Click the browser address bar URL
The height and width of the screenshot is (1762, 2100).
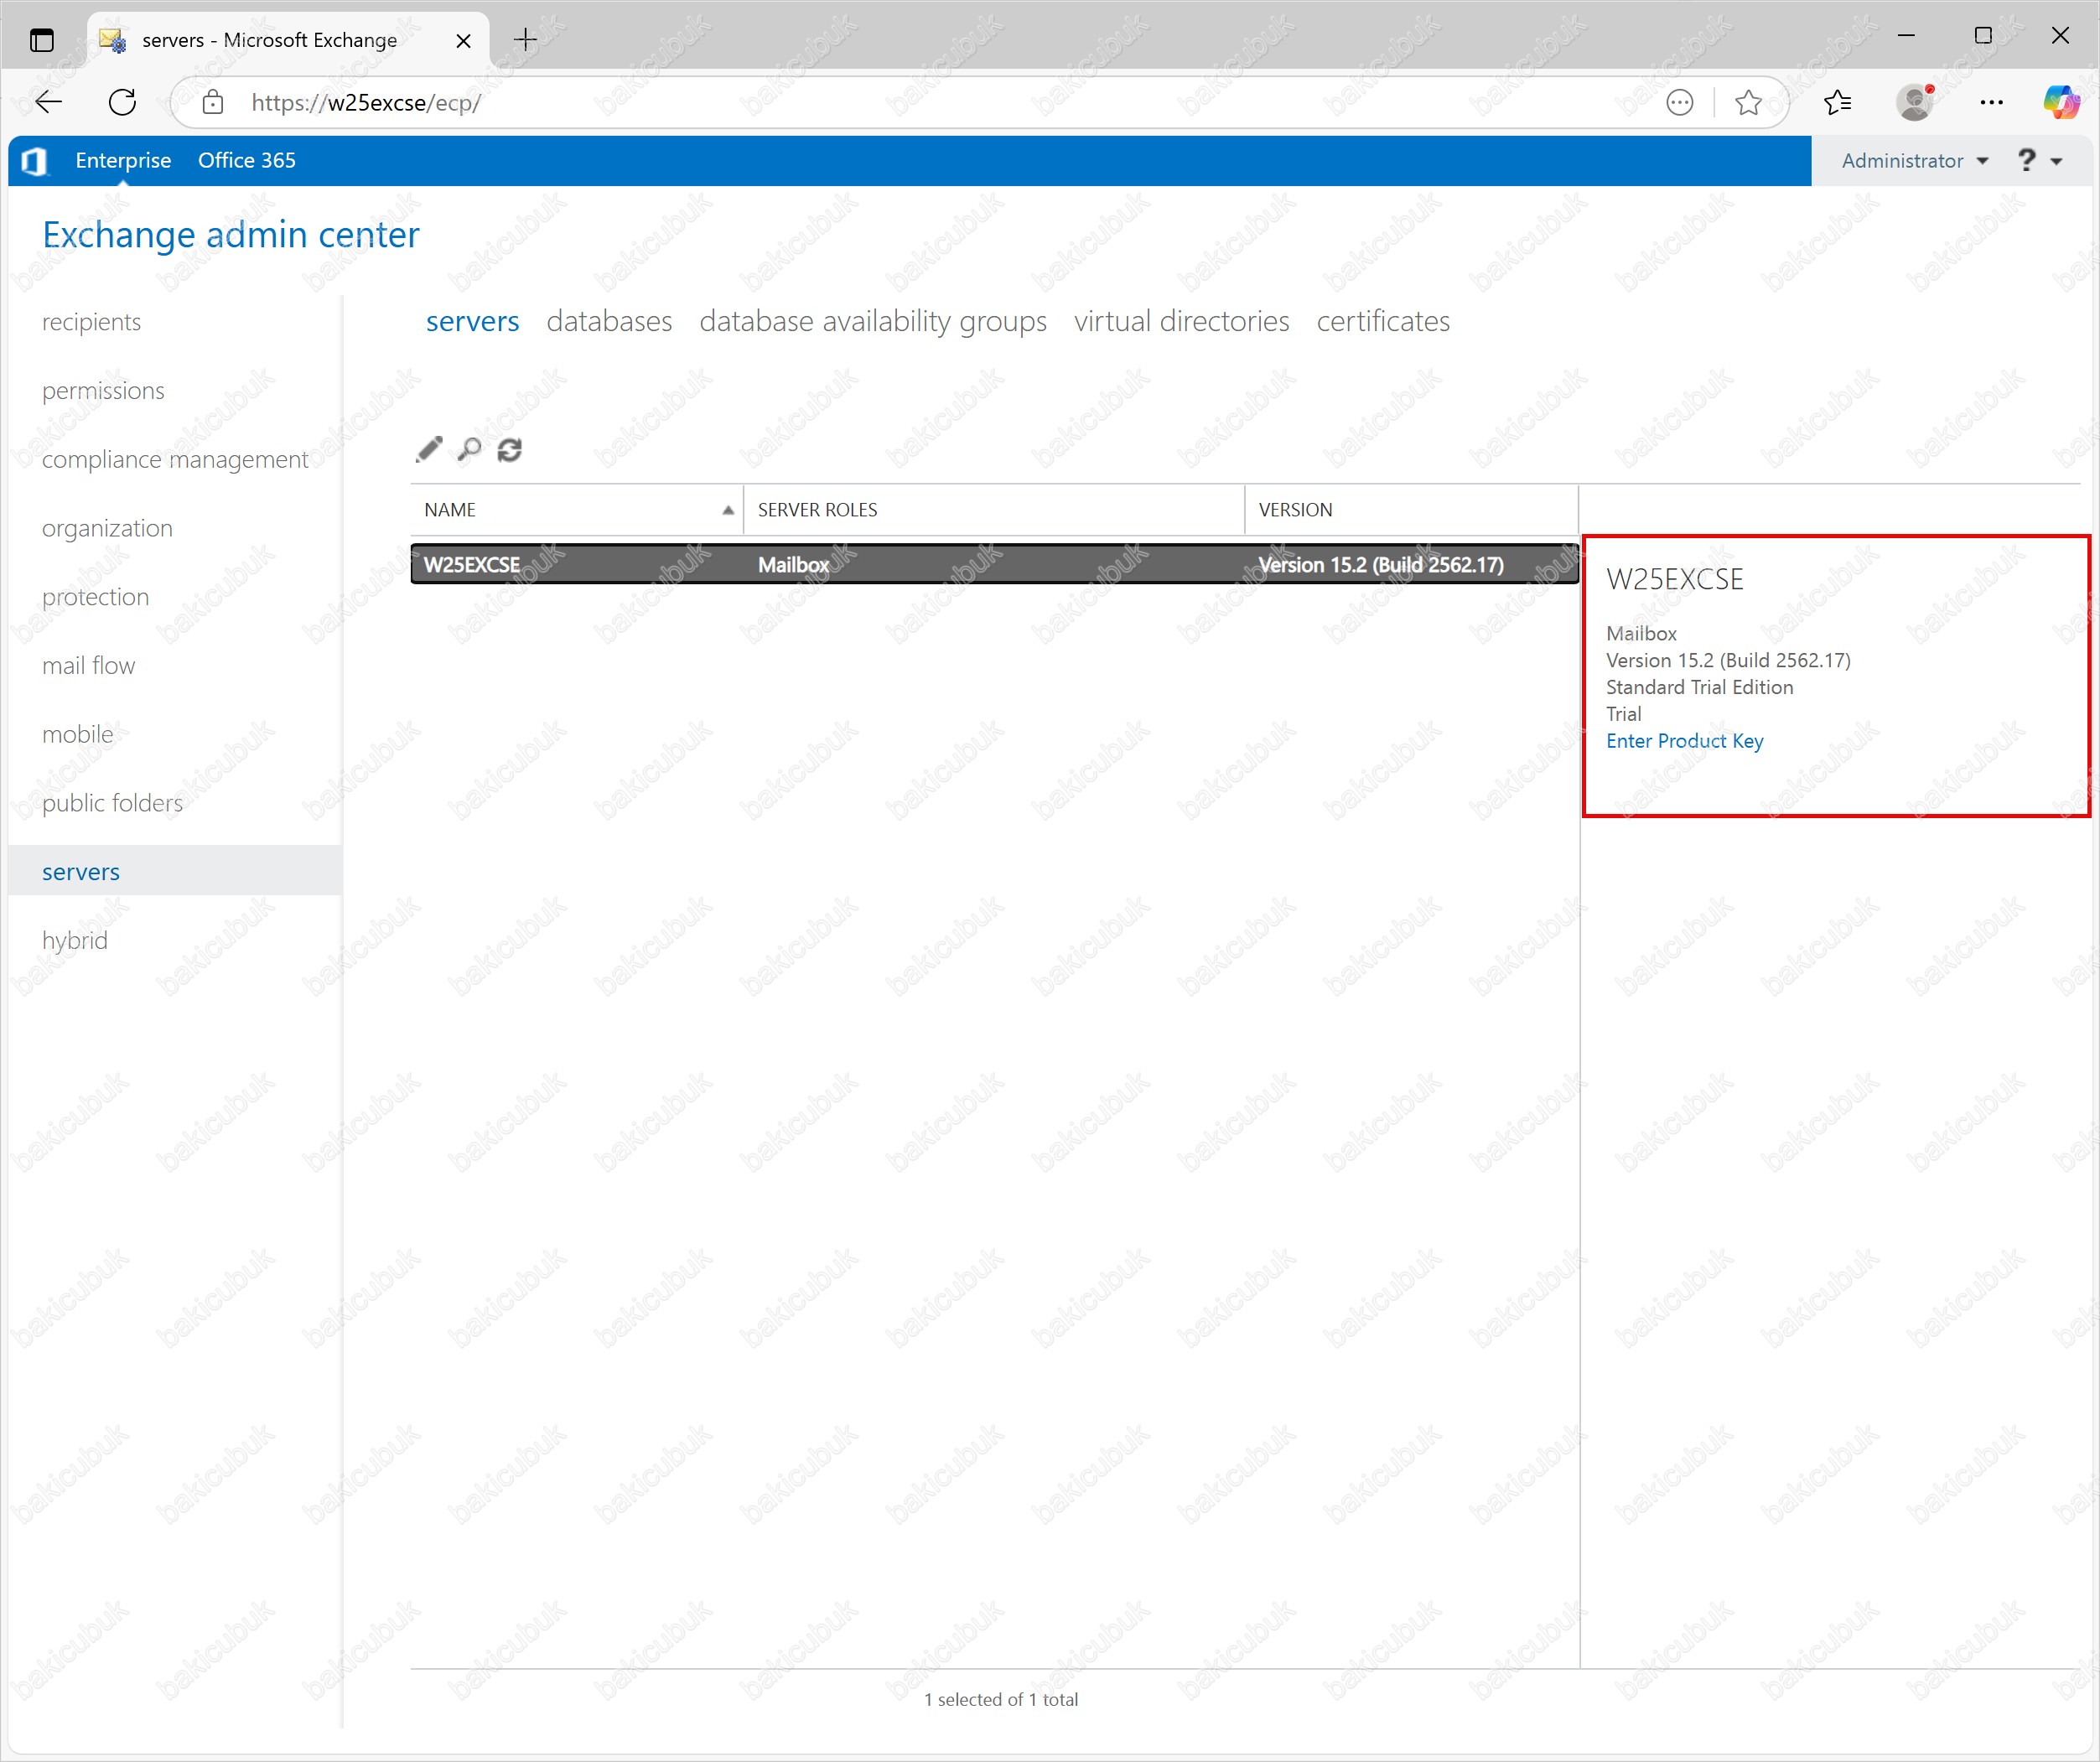coord(366,102)
